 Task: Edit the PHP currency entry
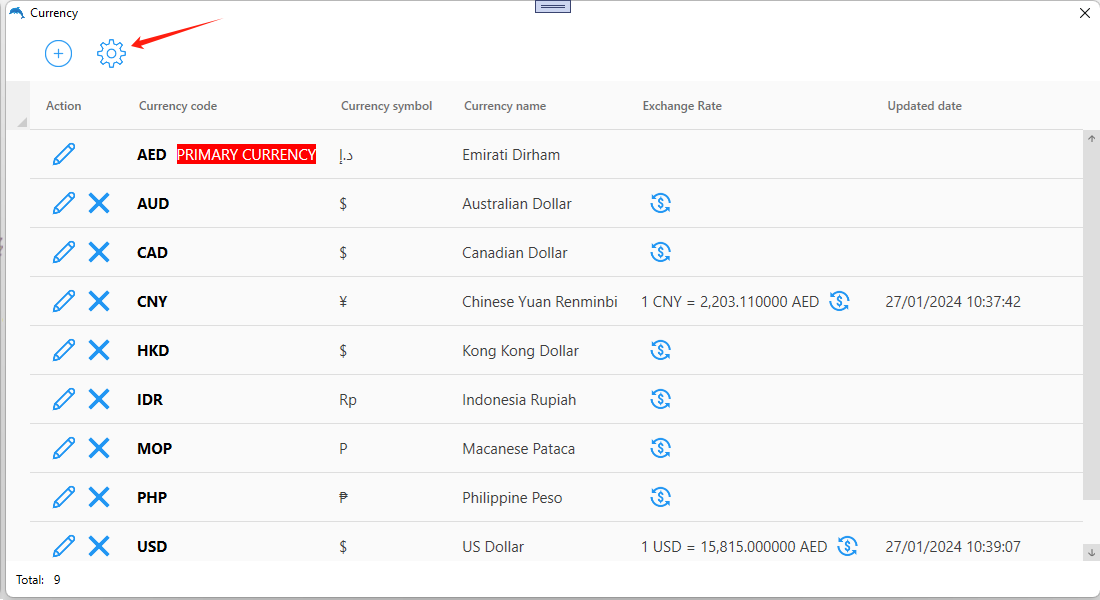64,497
